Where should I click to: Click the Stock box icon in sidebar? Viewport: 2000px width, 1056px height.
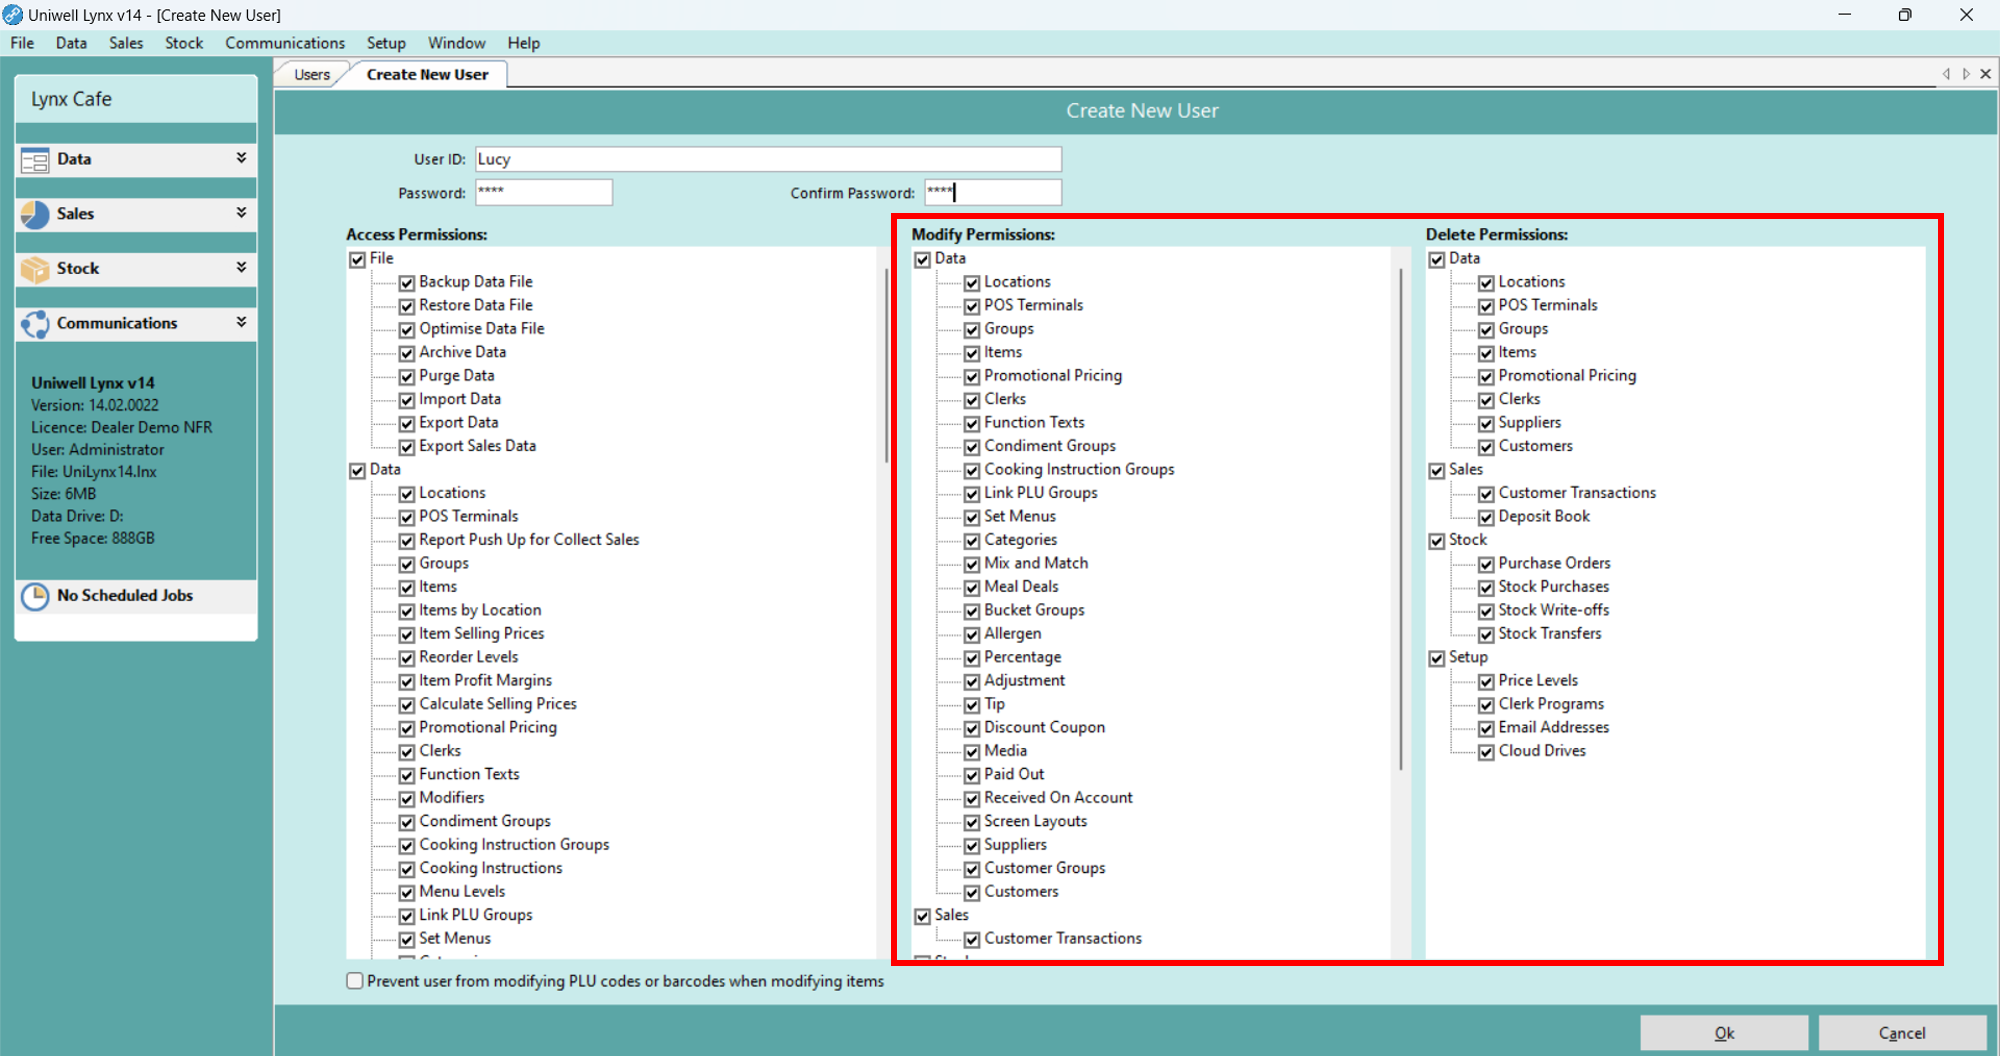tap(35, 269)
